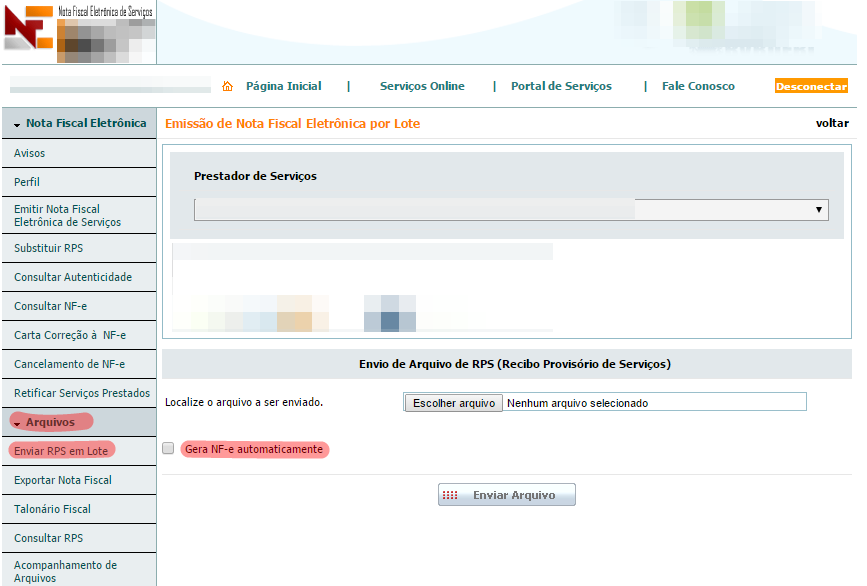The width and height of the screenshot is (867, 586).
Task: Go to Fale Conosco
Action: coord(698,86)
